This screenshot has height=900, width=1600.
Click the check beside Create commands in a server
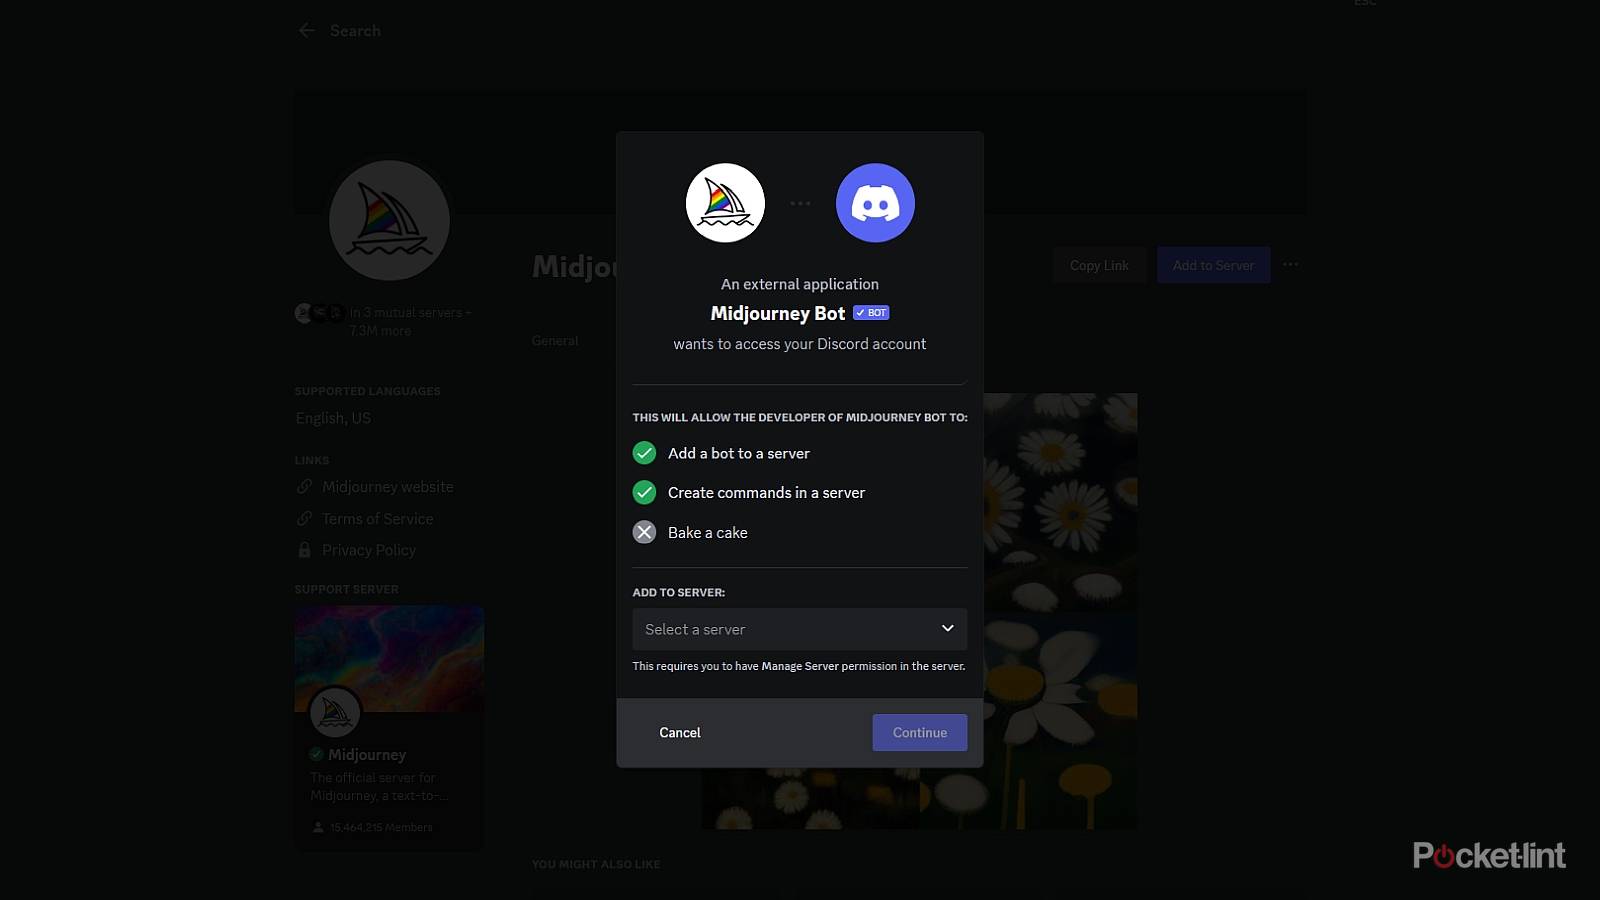645,492
